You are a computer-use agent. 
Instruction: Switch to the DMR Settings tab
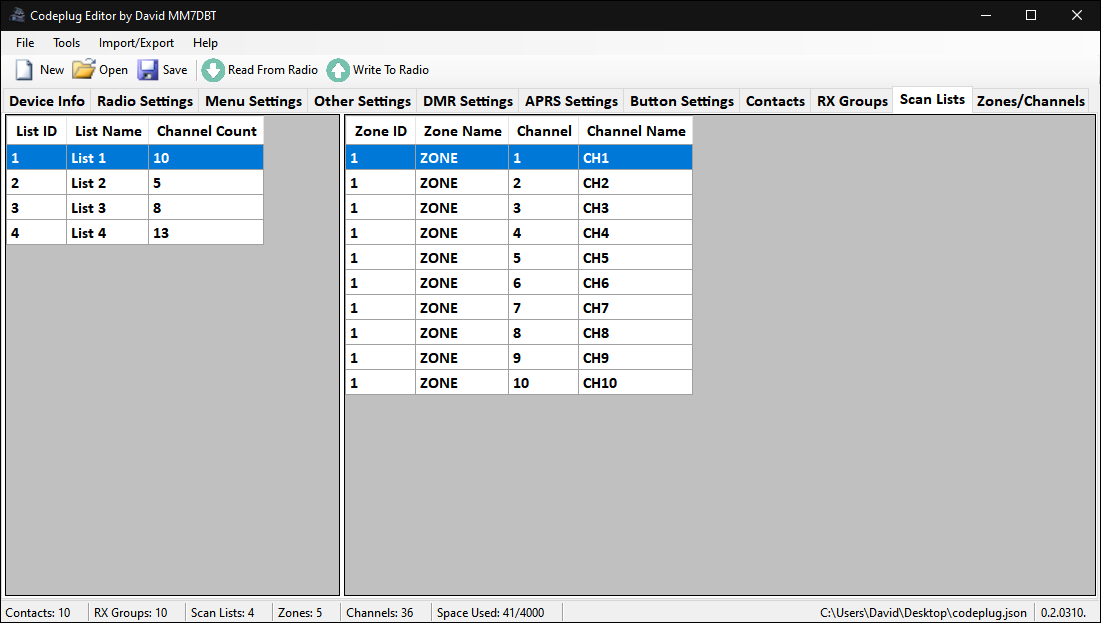467,101
